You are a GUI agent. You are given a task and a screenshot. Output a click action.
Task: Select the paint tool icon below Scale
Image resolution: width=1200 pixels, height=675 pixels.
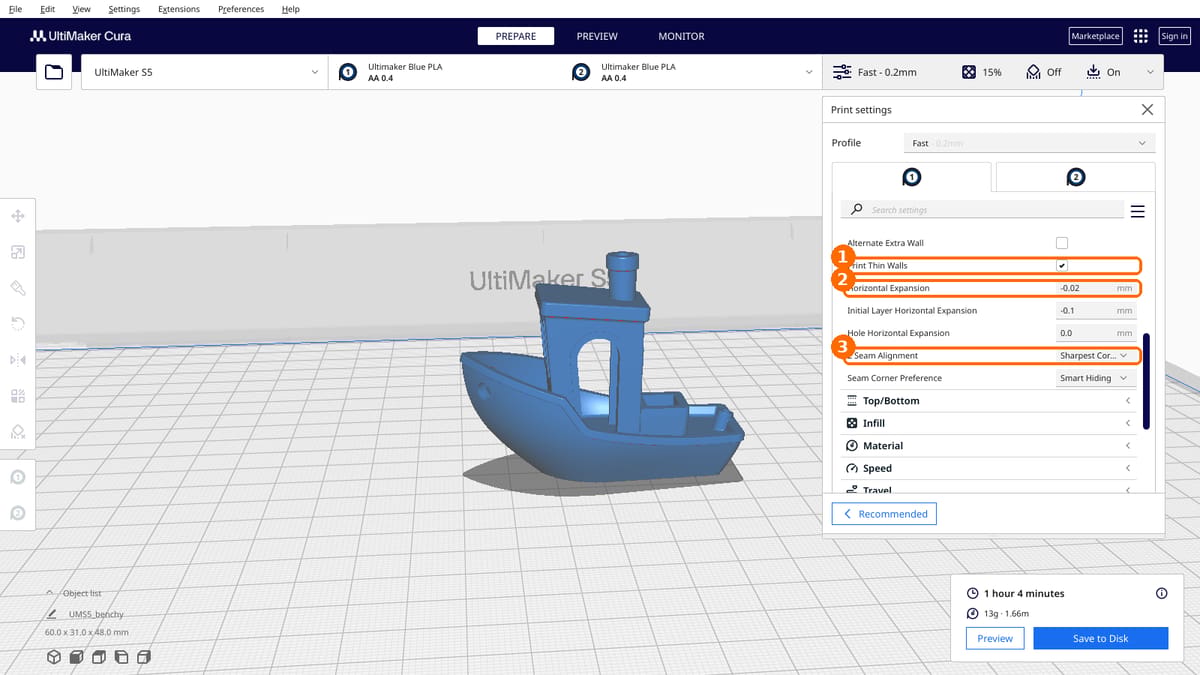pyautogui.click(x=18, y=288)
